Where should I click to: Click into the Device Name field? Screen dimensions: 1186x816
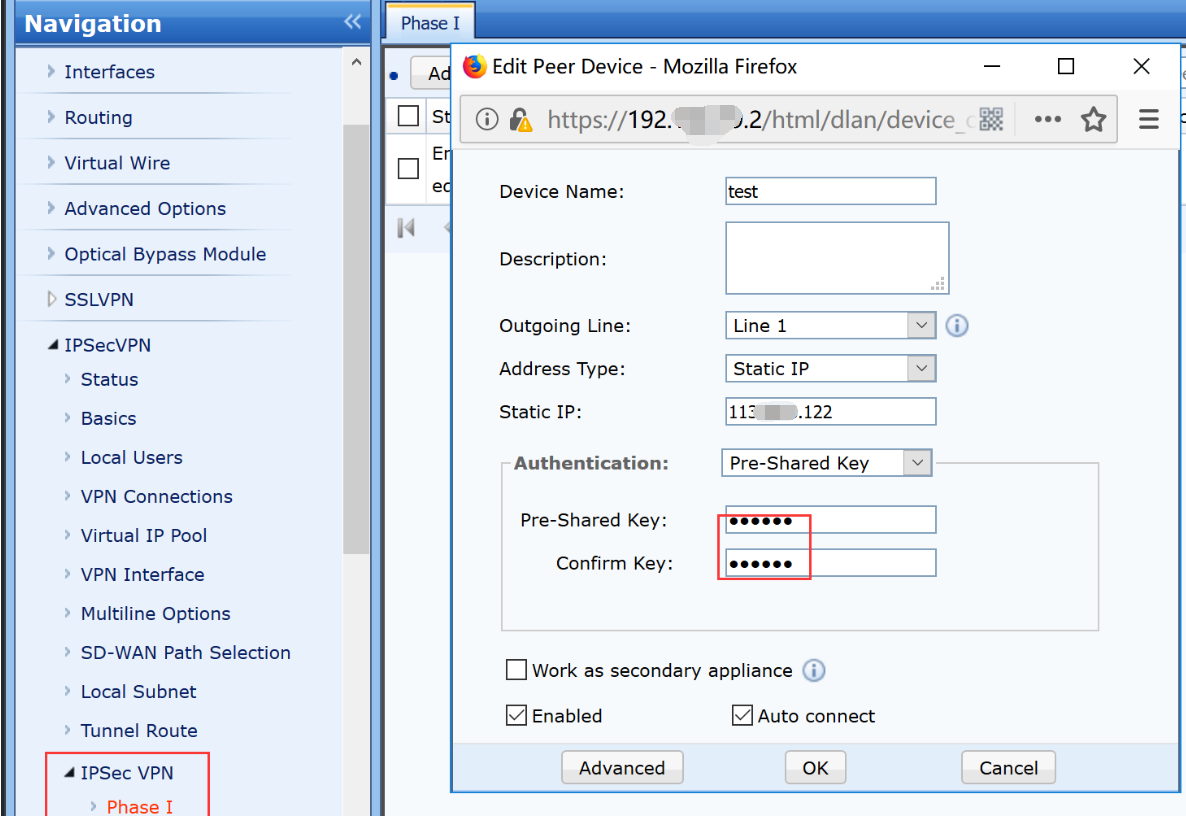830,191
